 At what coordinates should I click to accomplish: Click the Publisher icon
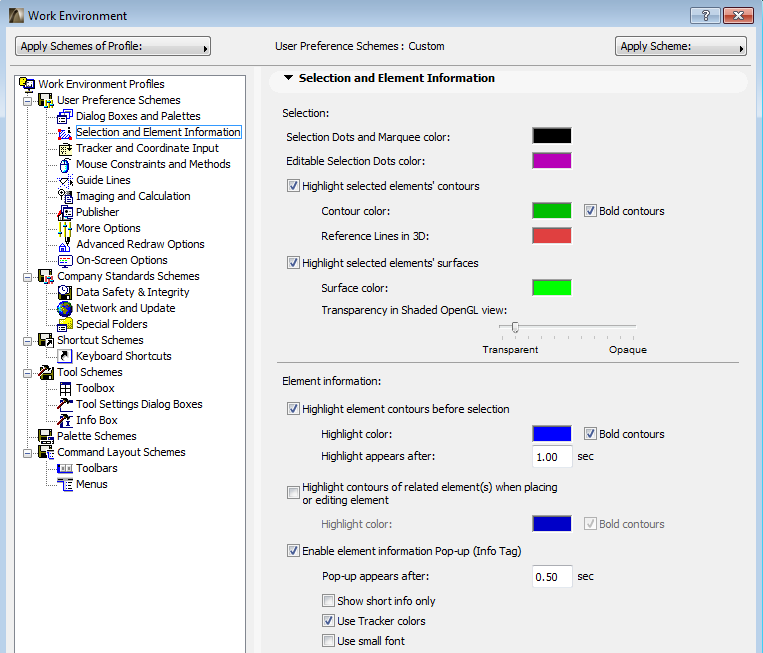tap(65, 212)
